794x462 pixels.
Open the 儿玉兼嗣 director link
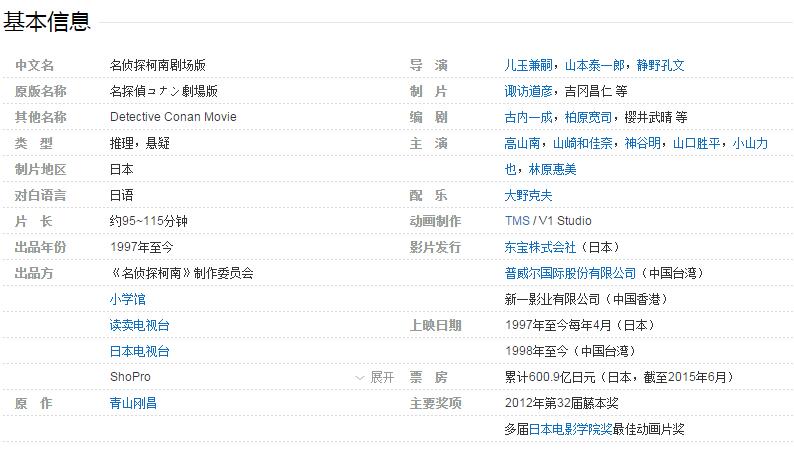click(528, 65)
